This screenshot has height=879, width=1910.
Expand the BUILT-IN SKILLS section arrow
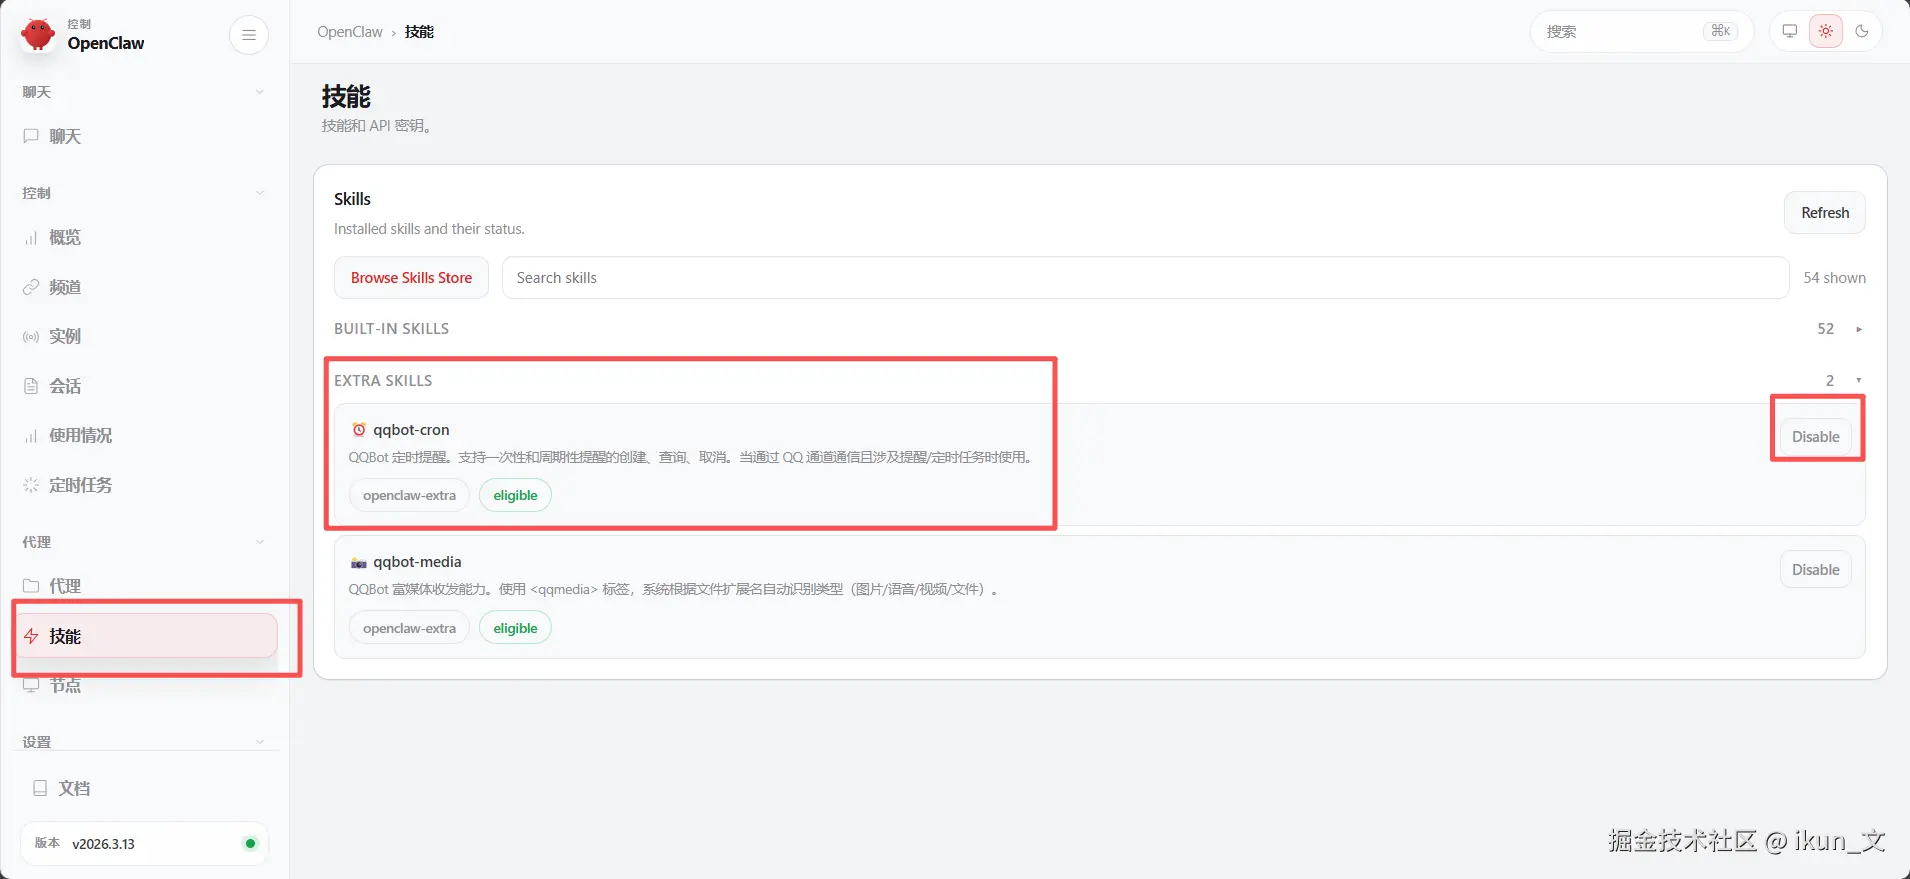coord(1859,329)
